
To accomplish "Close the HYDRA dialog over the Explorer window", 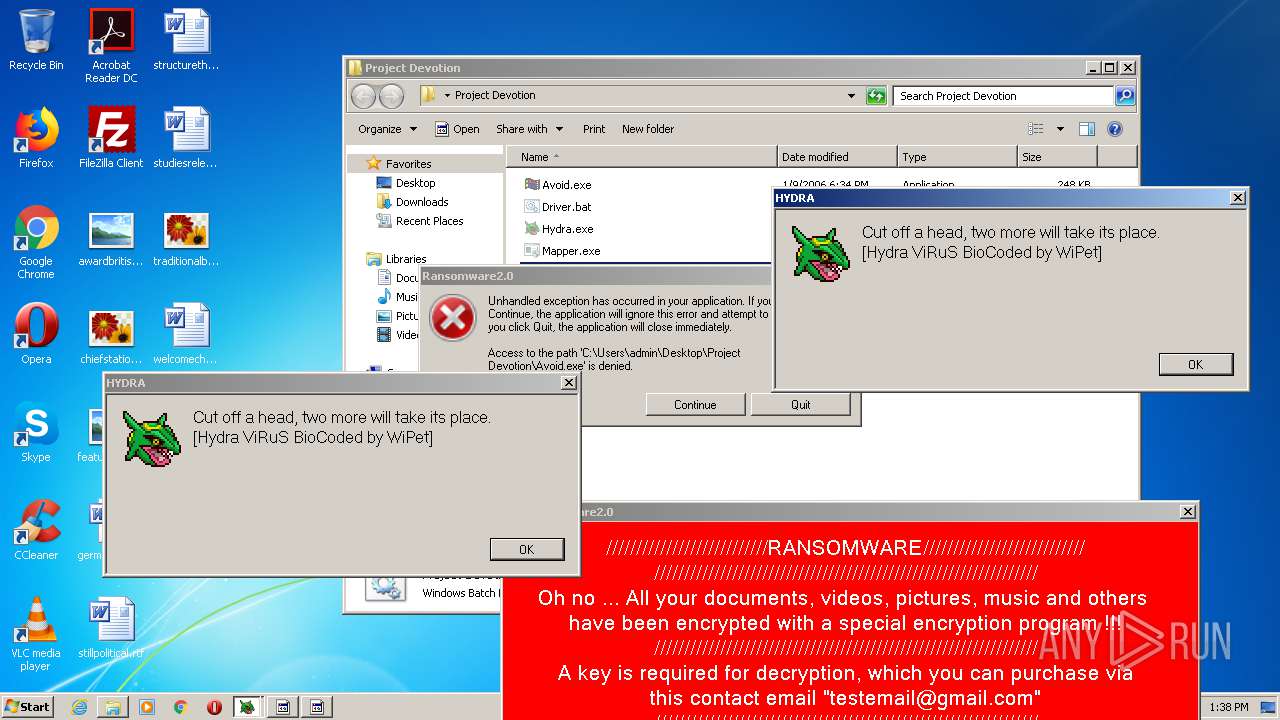I will tap(1237, 198).
